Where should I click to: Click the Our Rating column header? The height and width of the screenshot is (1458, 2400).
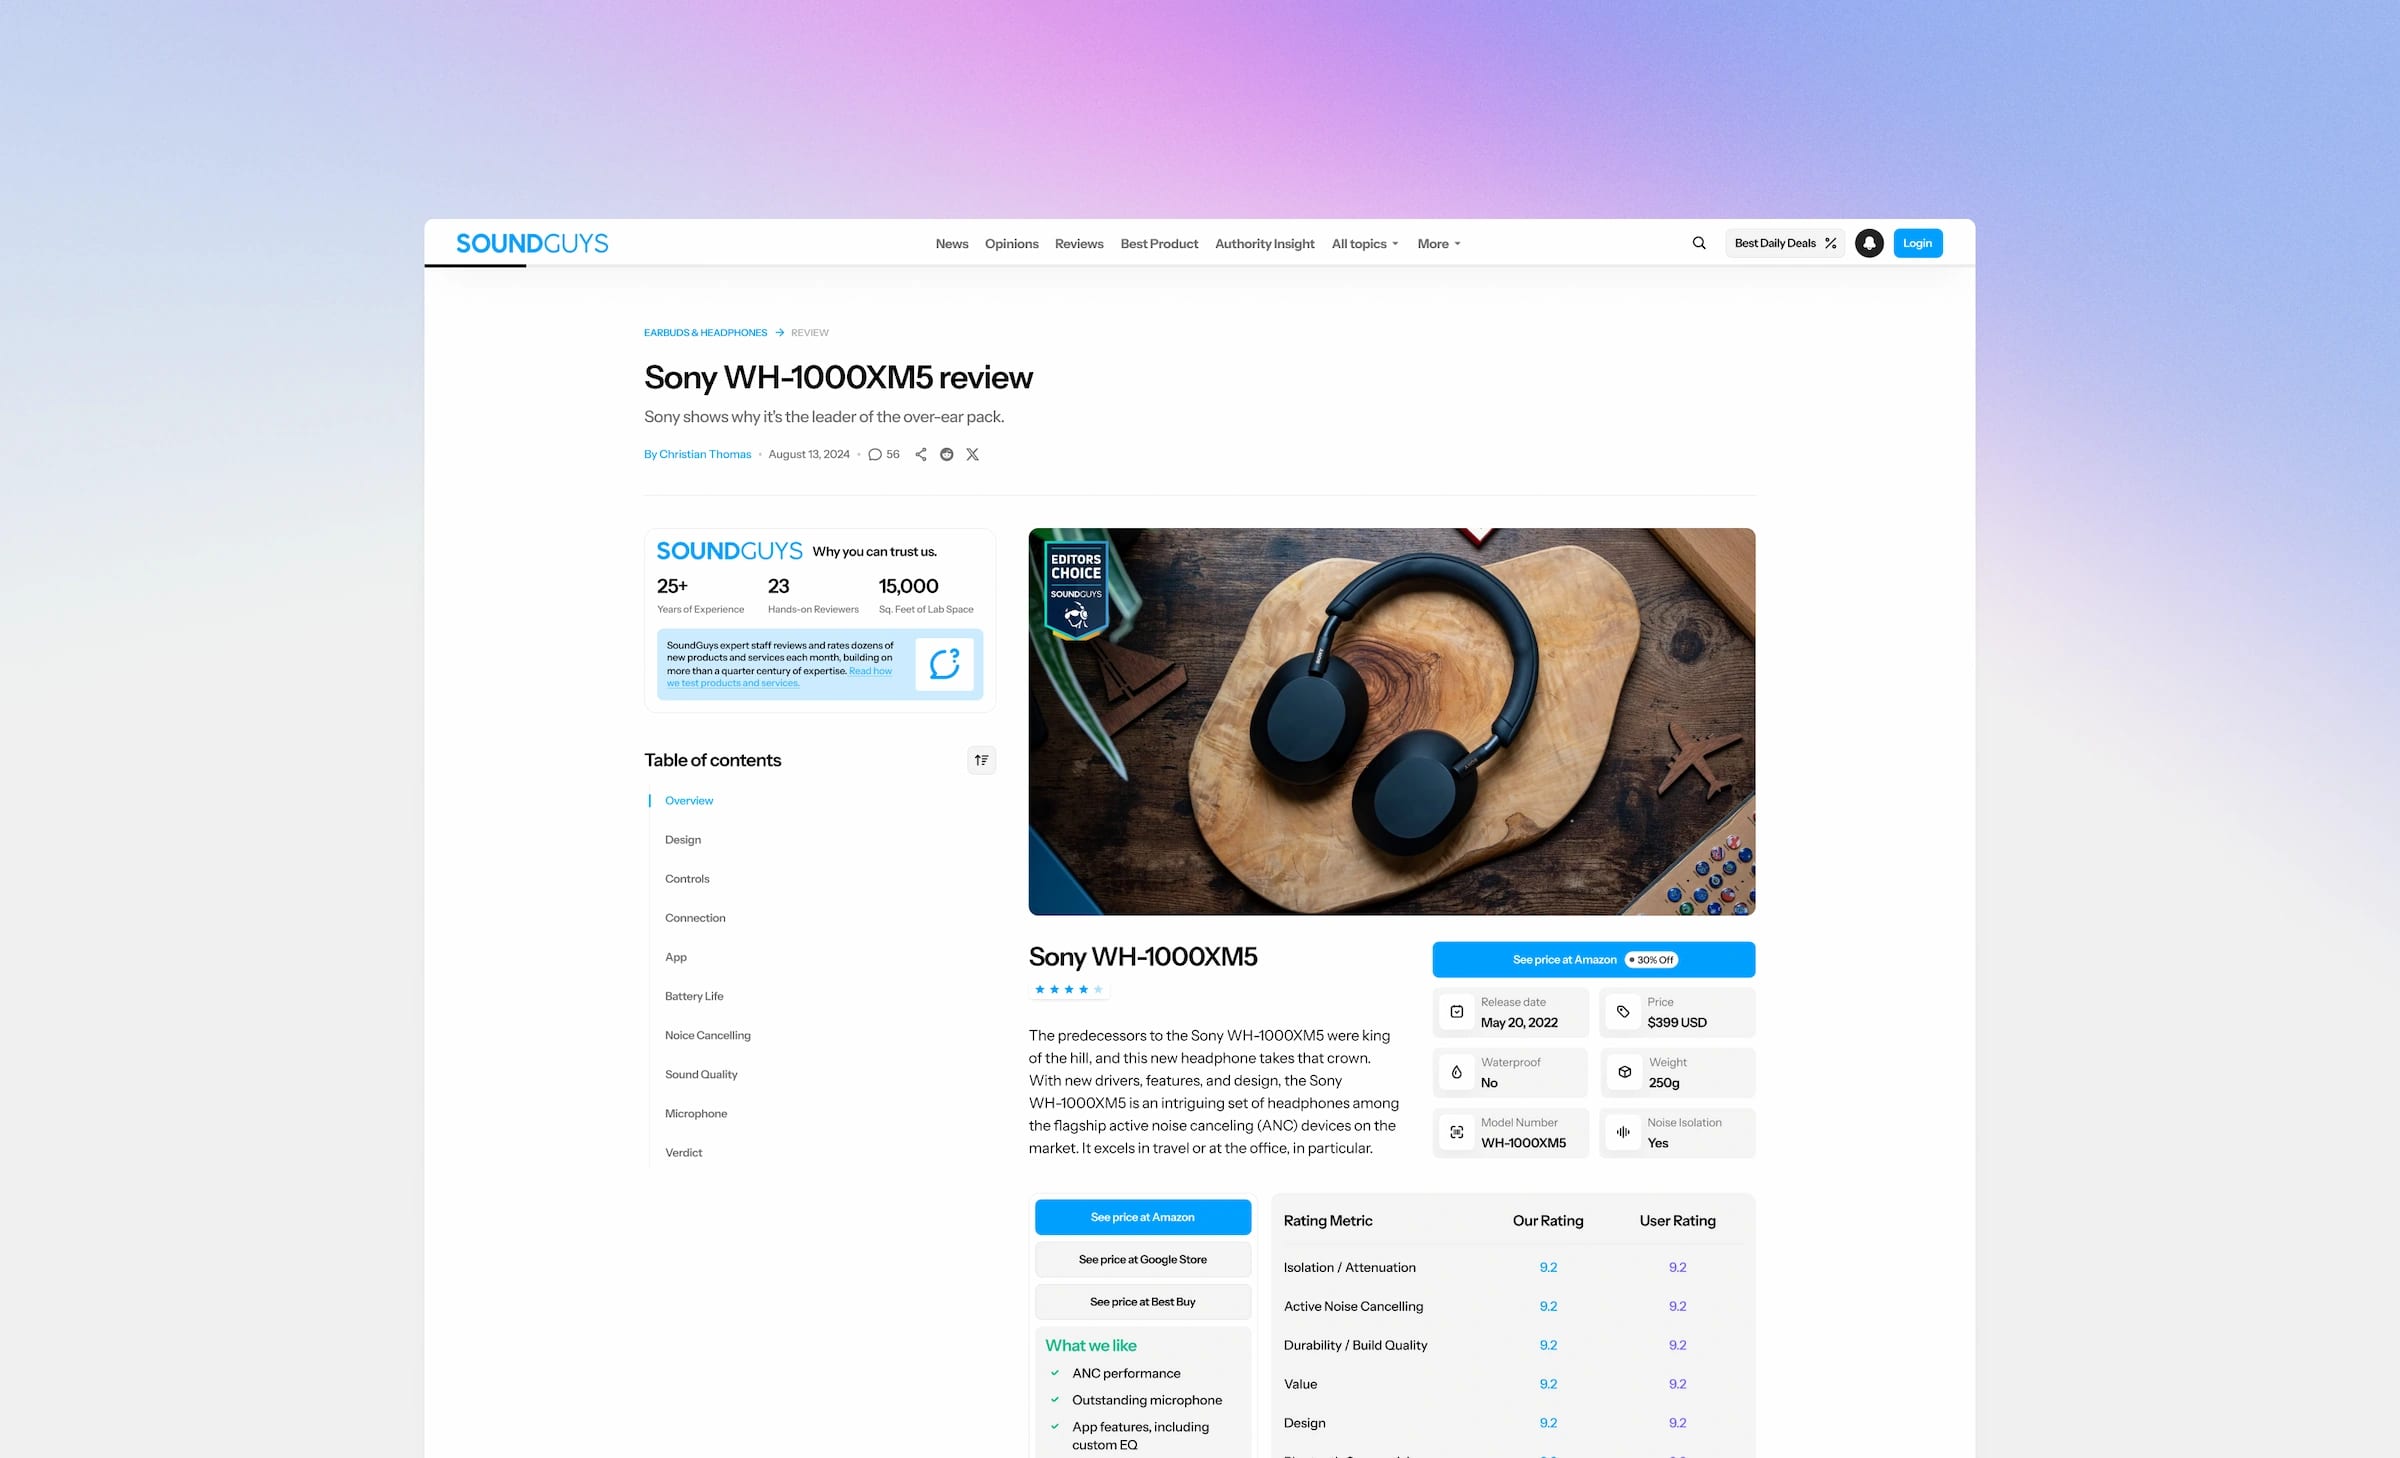coord(1548,1221)
